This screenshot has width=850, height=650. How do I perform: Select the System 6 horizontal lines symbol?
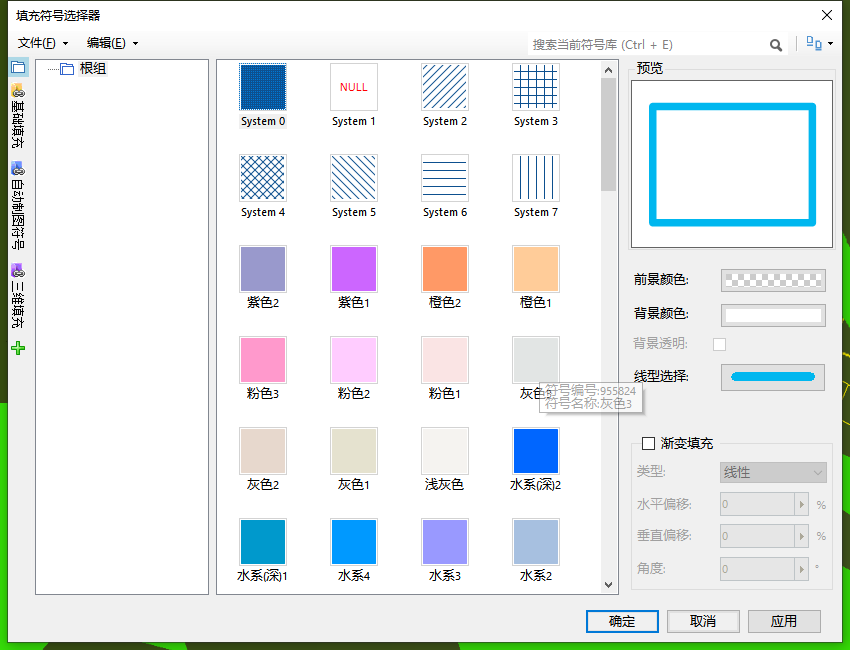tap(445, 178)
